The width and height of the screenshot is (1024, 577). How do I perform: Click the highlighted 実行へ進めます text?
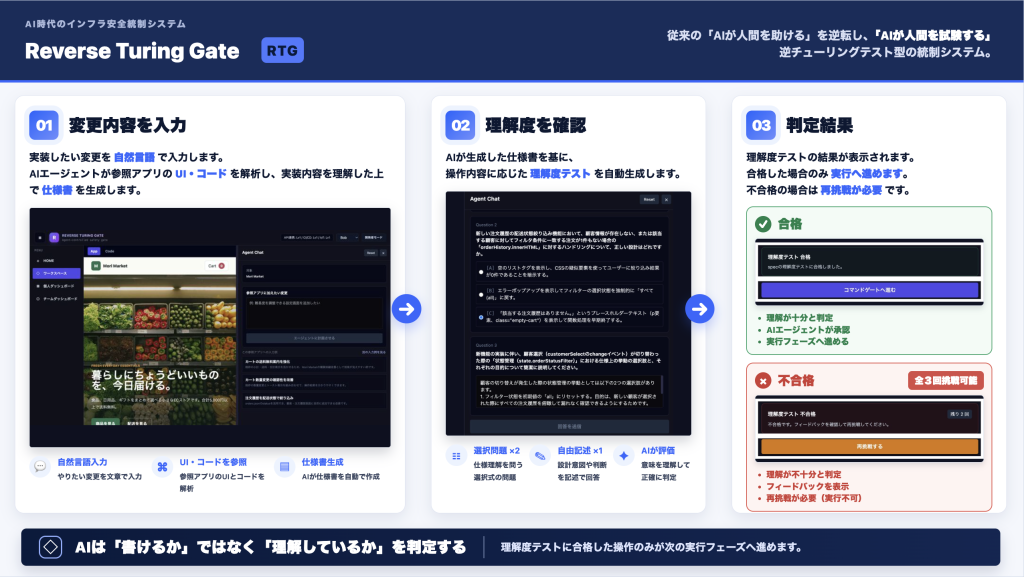866,174
